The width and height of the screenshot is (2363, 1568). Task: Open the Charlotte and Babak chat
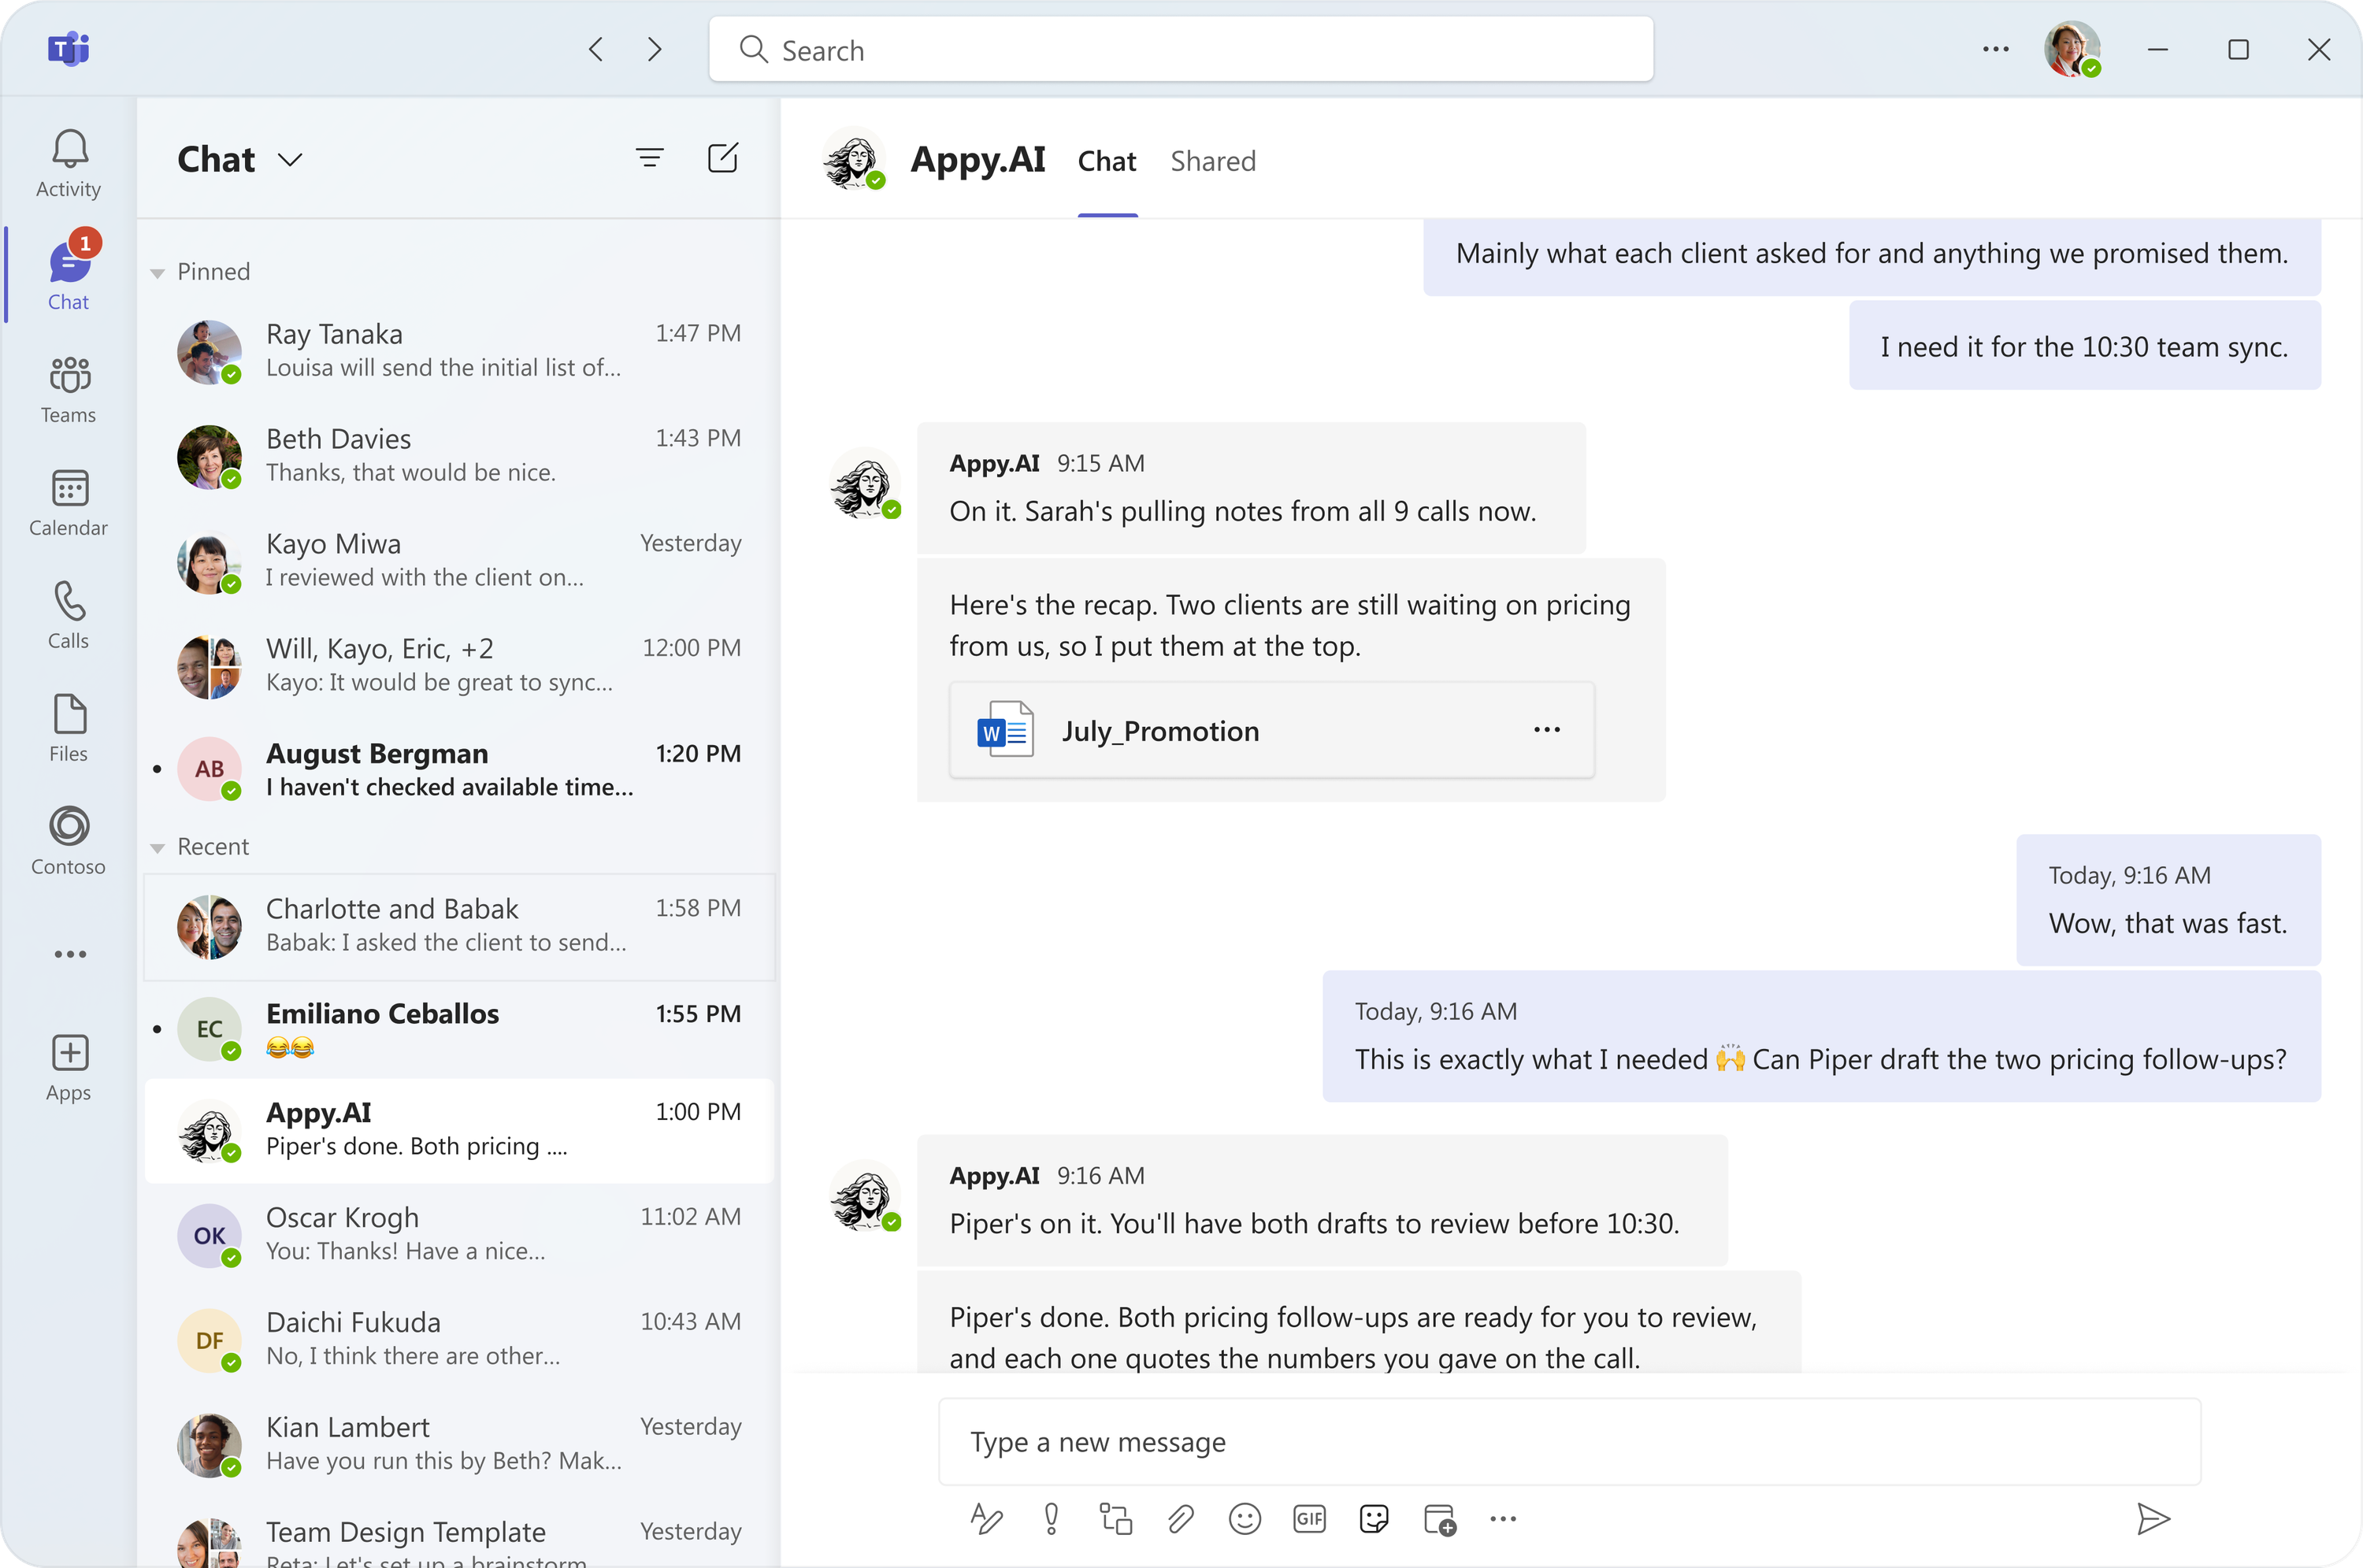[x=459, y=926]
